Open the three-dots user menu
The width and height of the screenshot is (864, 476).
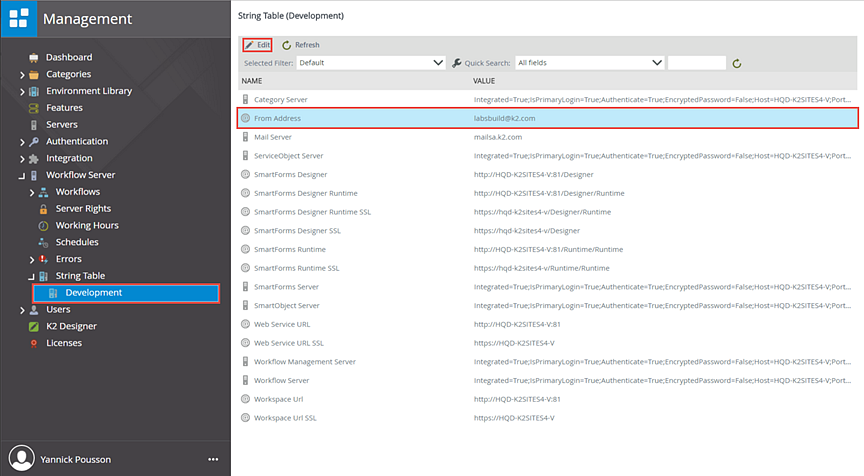[213, 459]
